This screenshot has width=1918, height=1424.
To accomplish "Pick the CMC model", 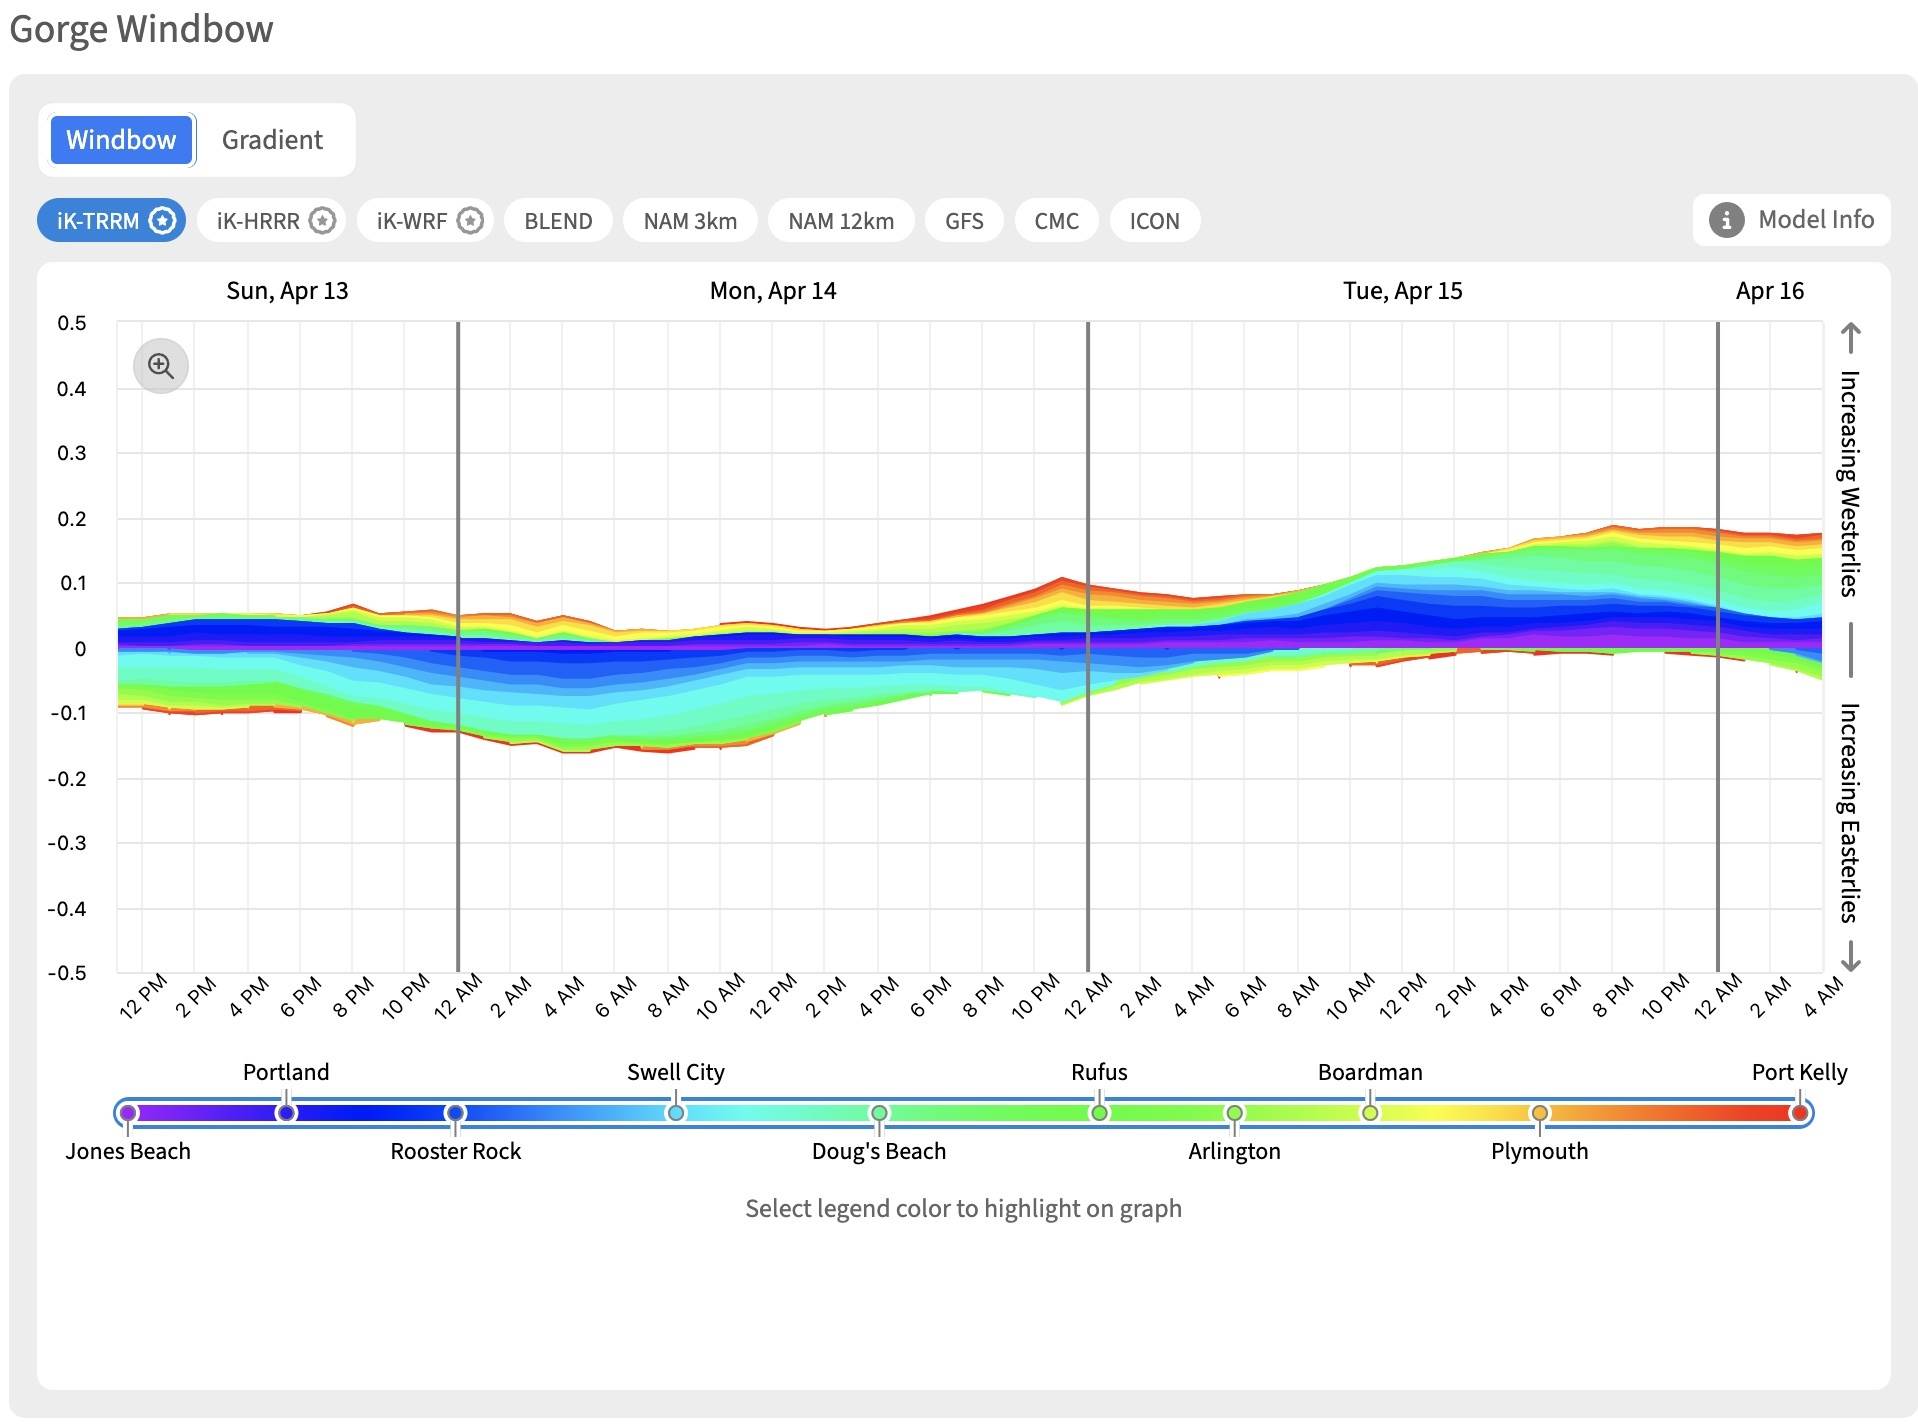I will 1056,221.
